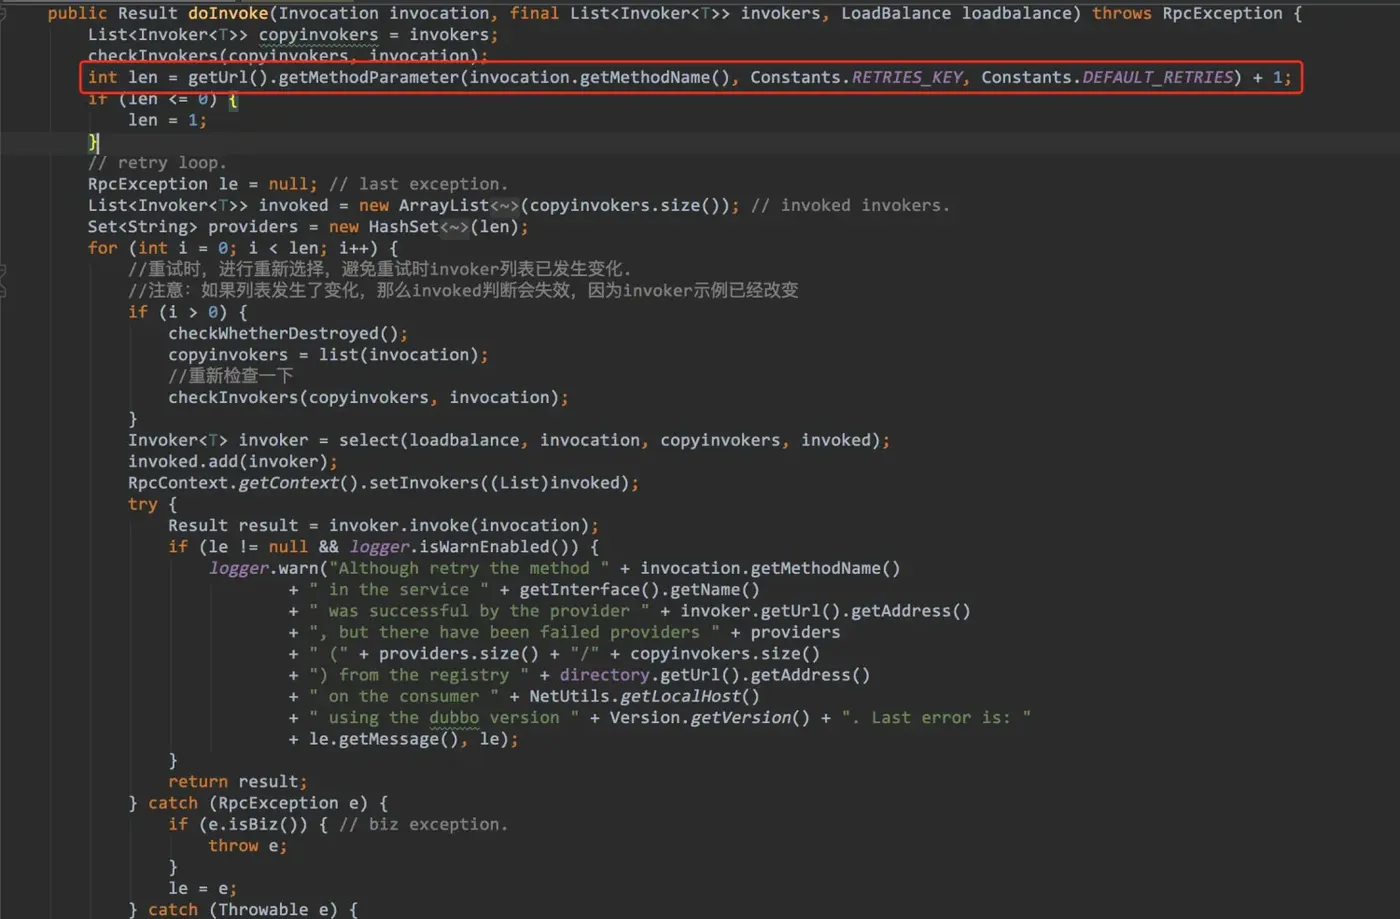The height and width of the screenshot is (919, 1400).
Task: Click the " in the service " string
Action: coord(399,590)
